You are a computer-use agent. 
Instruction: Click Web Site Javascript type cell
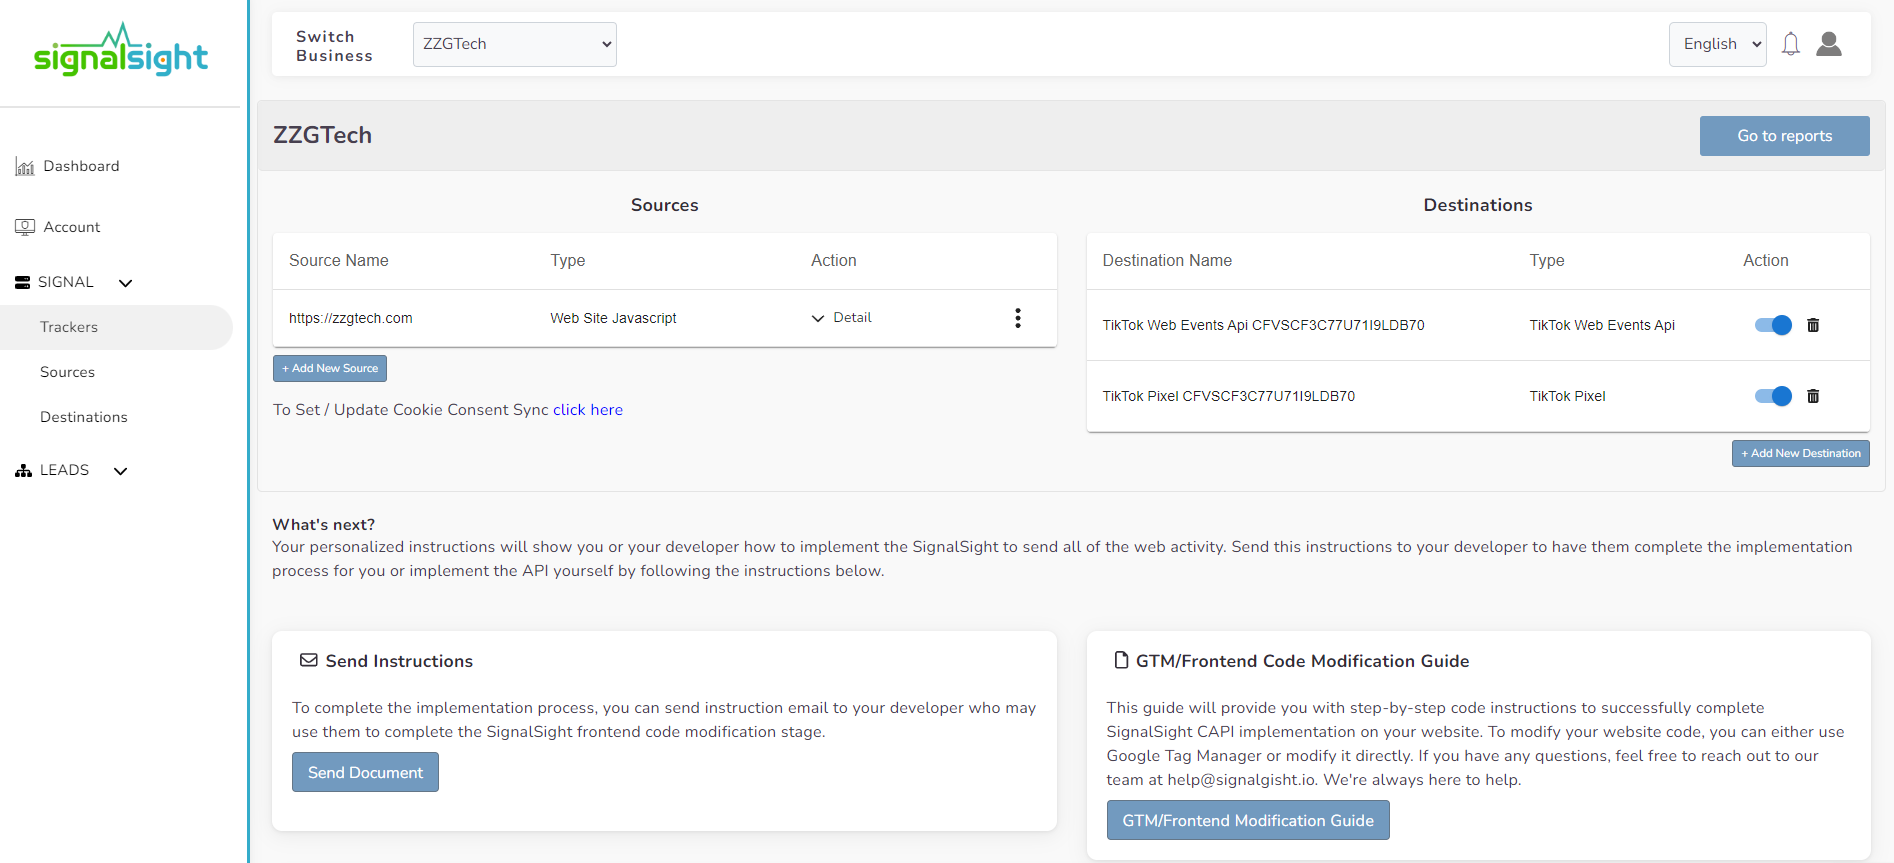(x=613, y=318)
